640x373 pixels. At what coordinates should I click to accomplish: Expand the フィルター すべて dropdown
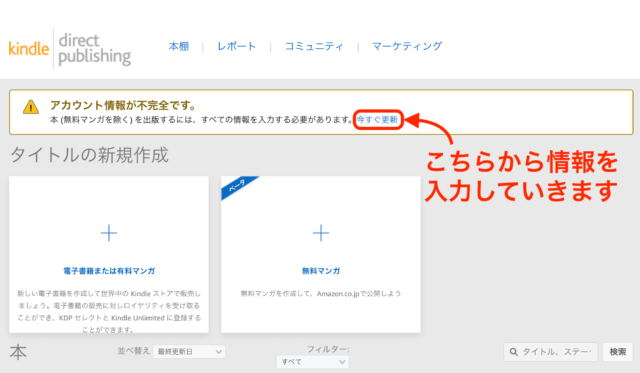pyautogui.click(x=313, y=362)
